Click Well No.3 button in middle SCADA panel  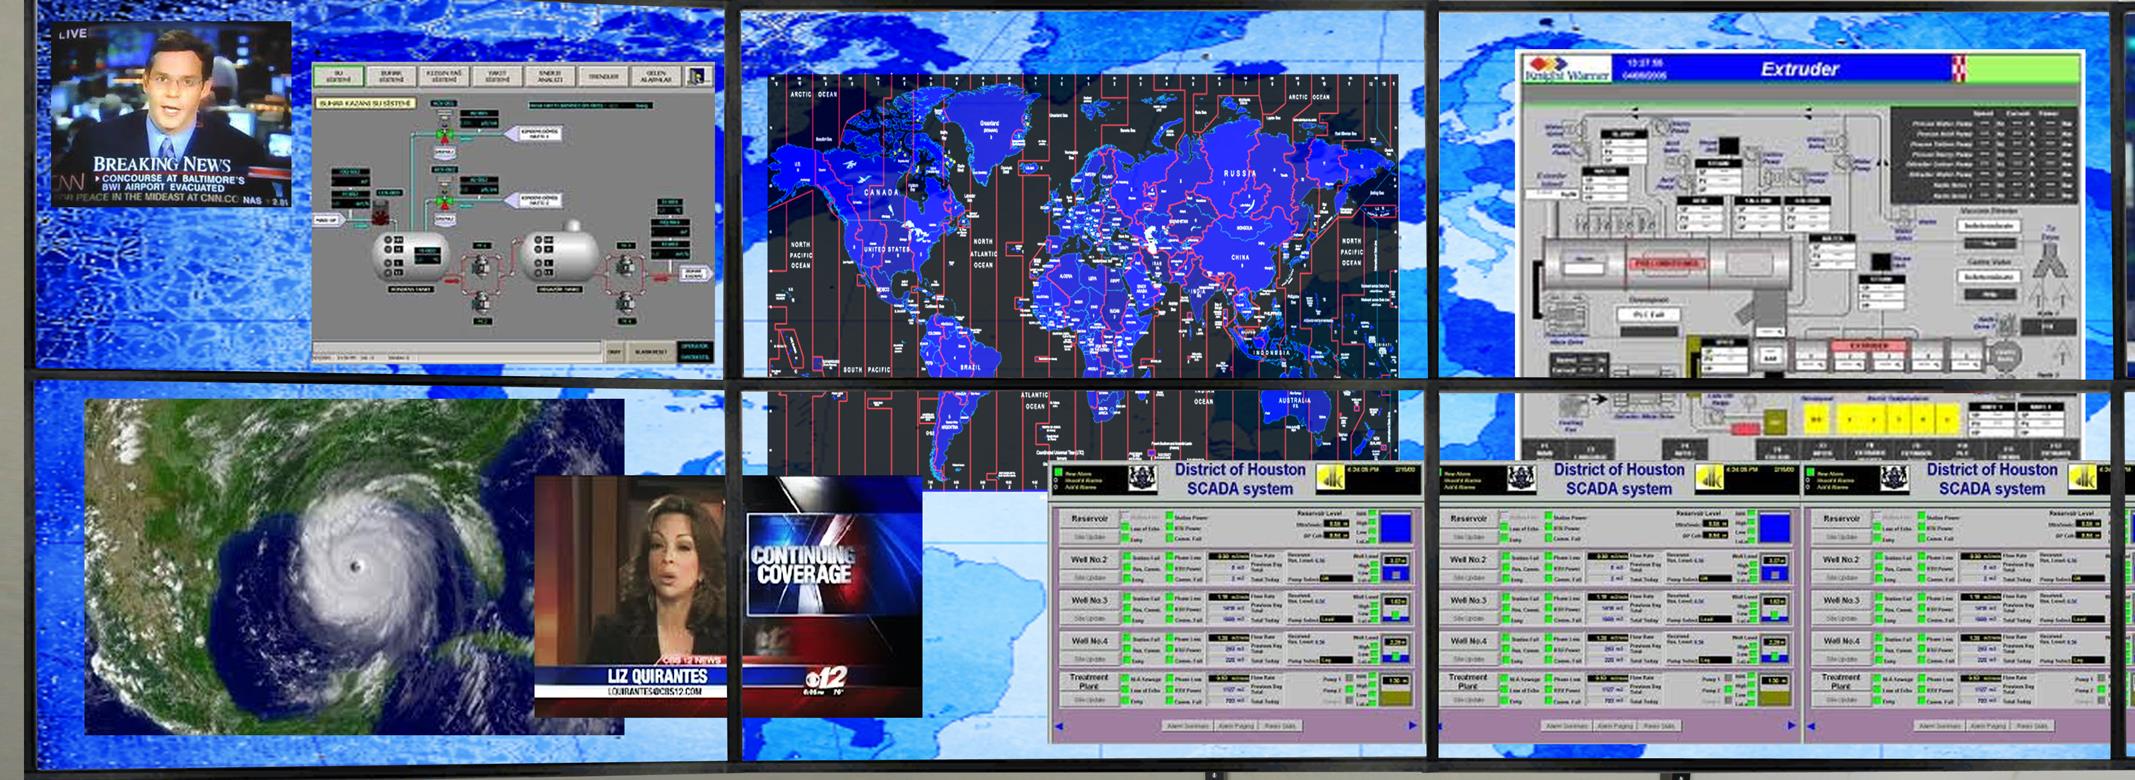(1468, 600)
